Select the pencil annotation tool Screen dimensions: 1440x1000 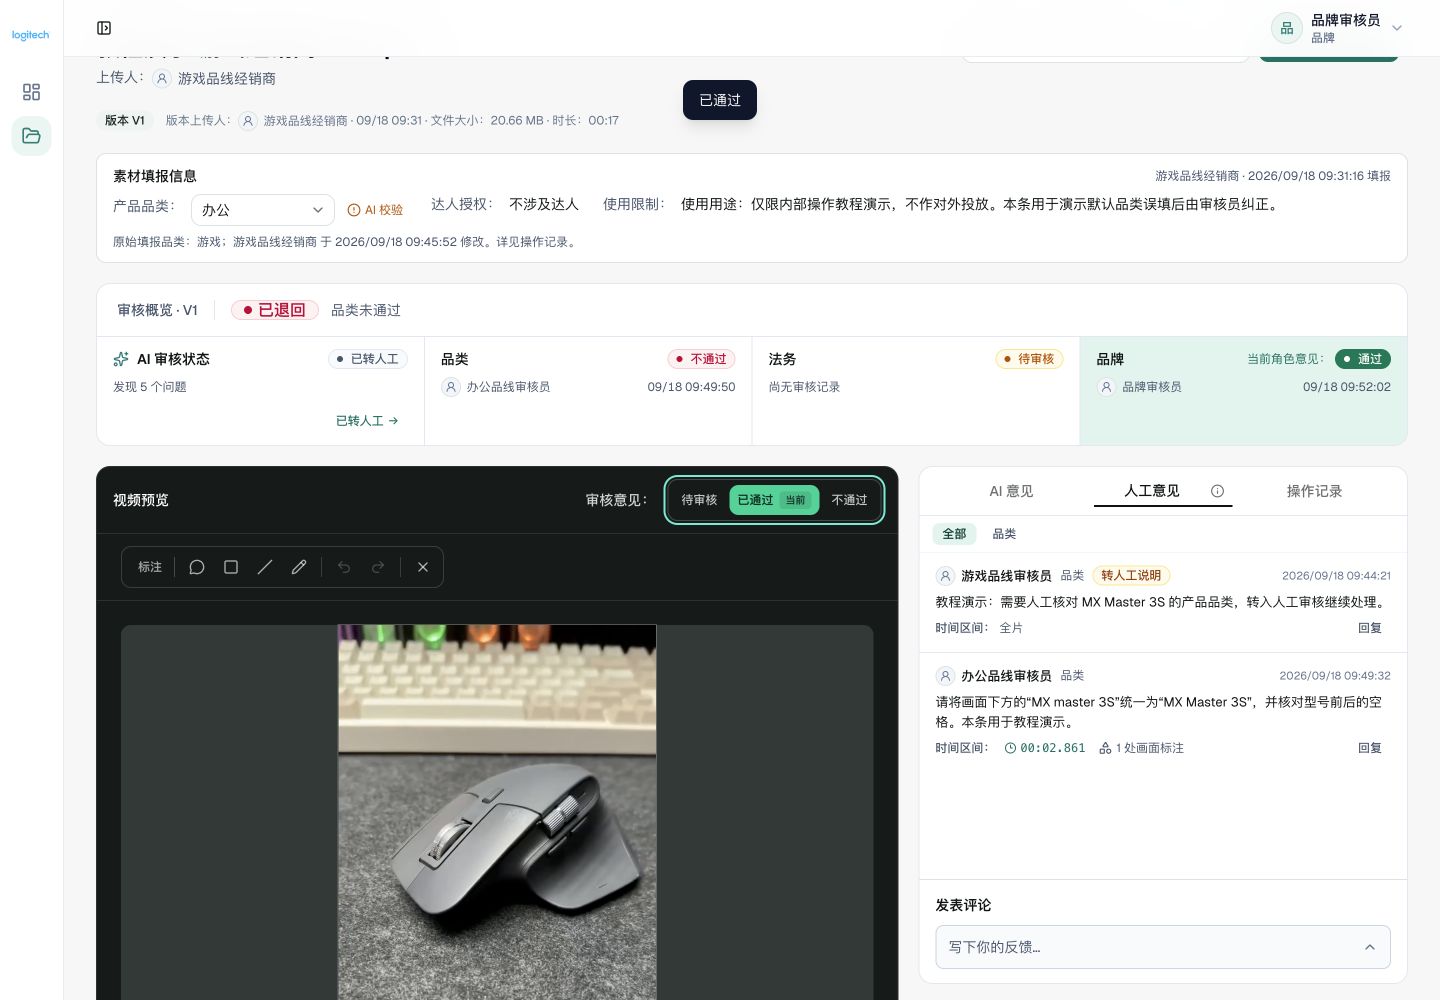[299, 567]
